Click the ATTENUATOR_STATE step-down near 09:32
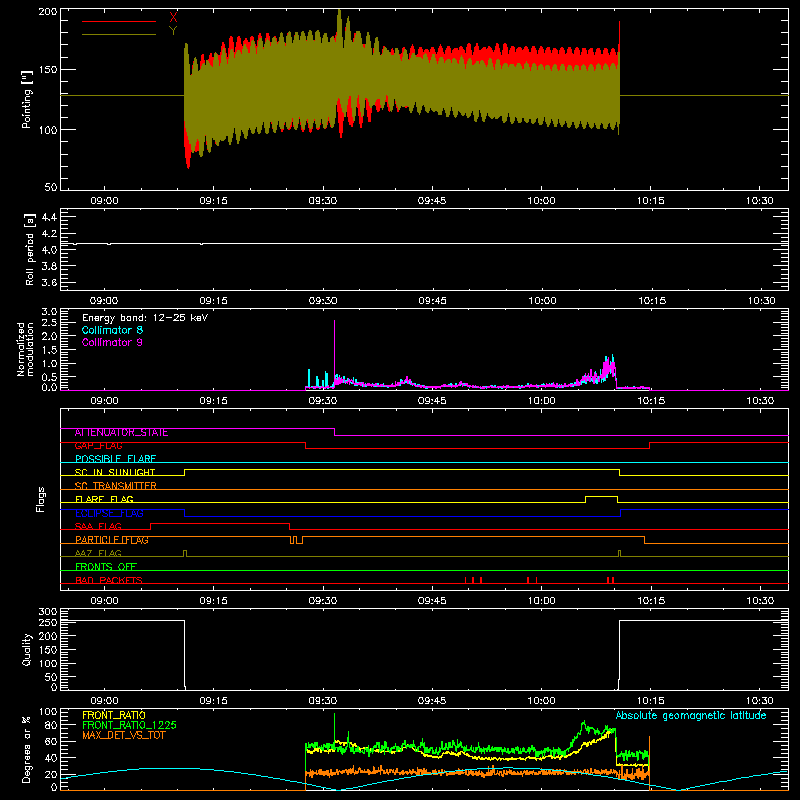The height and width of the screenshot is (800, 800). tap(334, 432)
